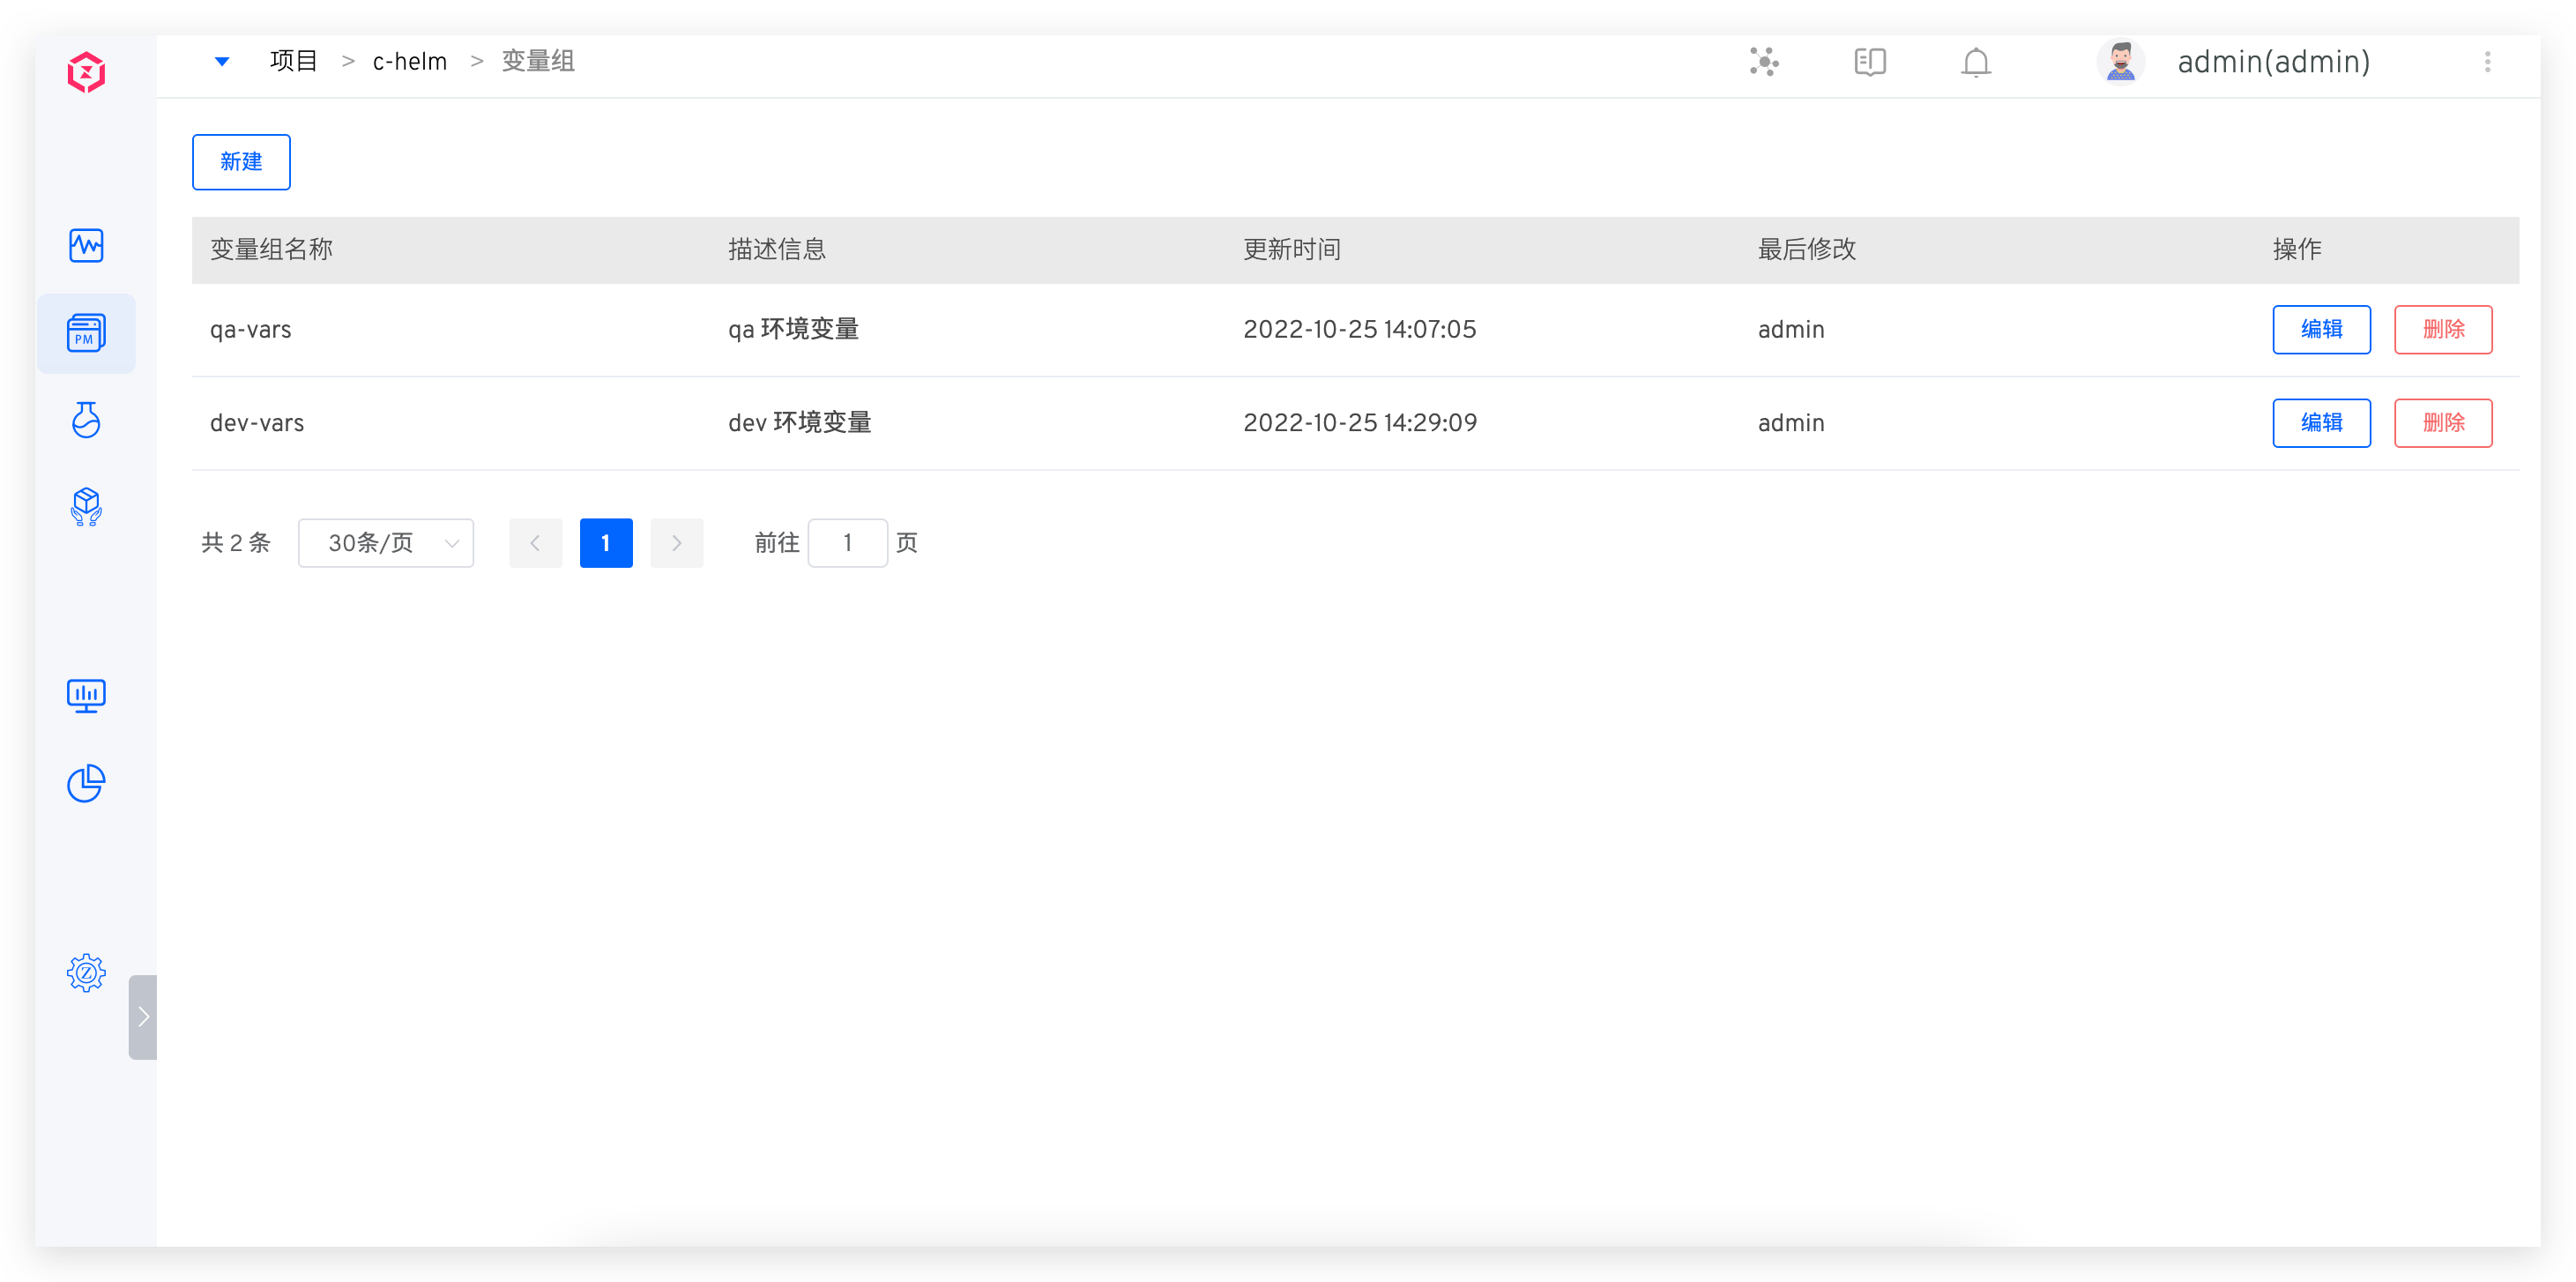The width and height of the screenshot is (2576, 1282).
Task: Click the 前往 page number input field
Action: tap(848, 542)
